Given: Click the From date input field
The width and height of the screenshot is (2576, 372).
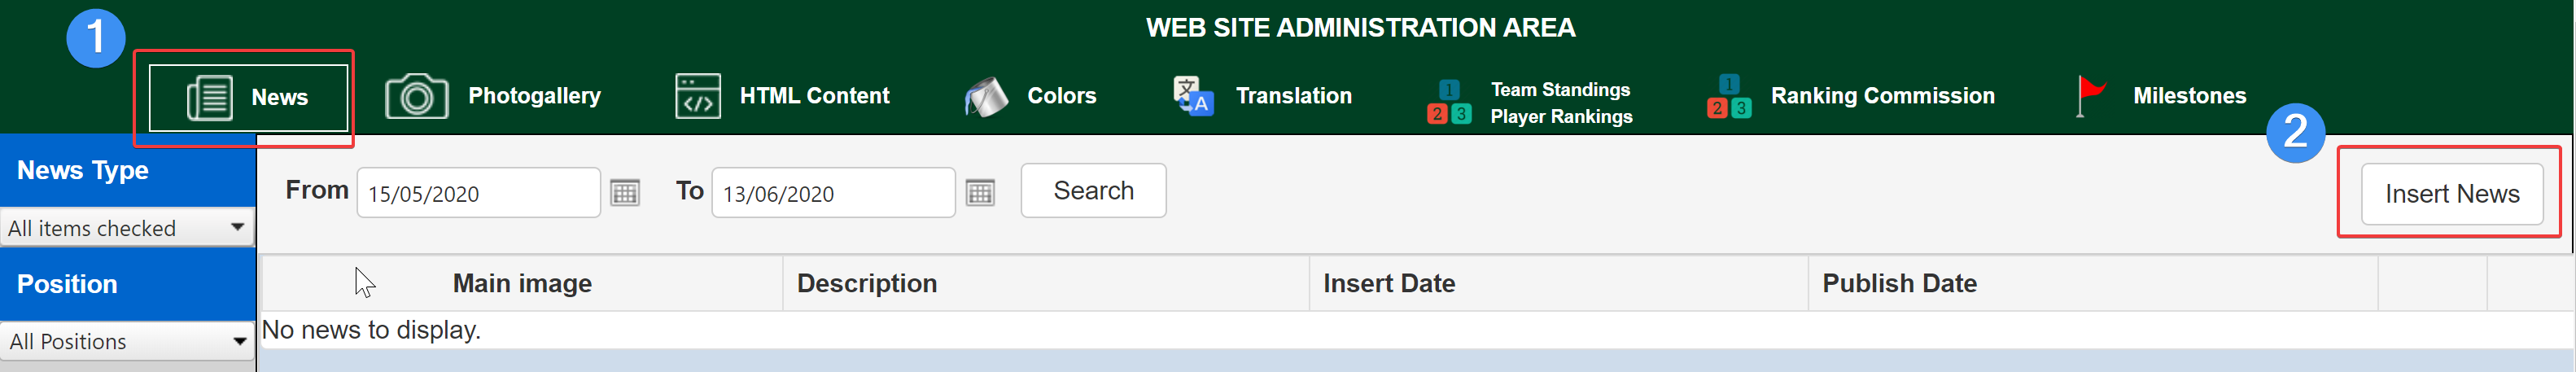Looking at the screenshot, I should (x=479, y=193).
